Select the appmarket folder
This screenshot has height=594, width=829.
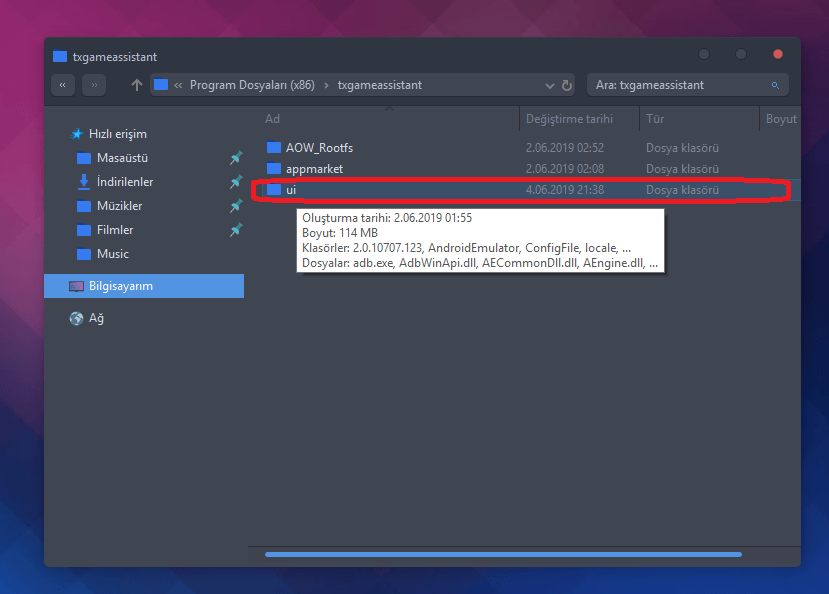tap(315, 169)
